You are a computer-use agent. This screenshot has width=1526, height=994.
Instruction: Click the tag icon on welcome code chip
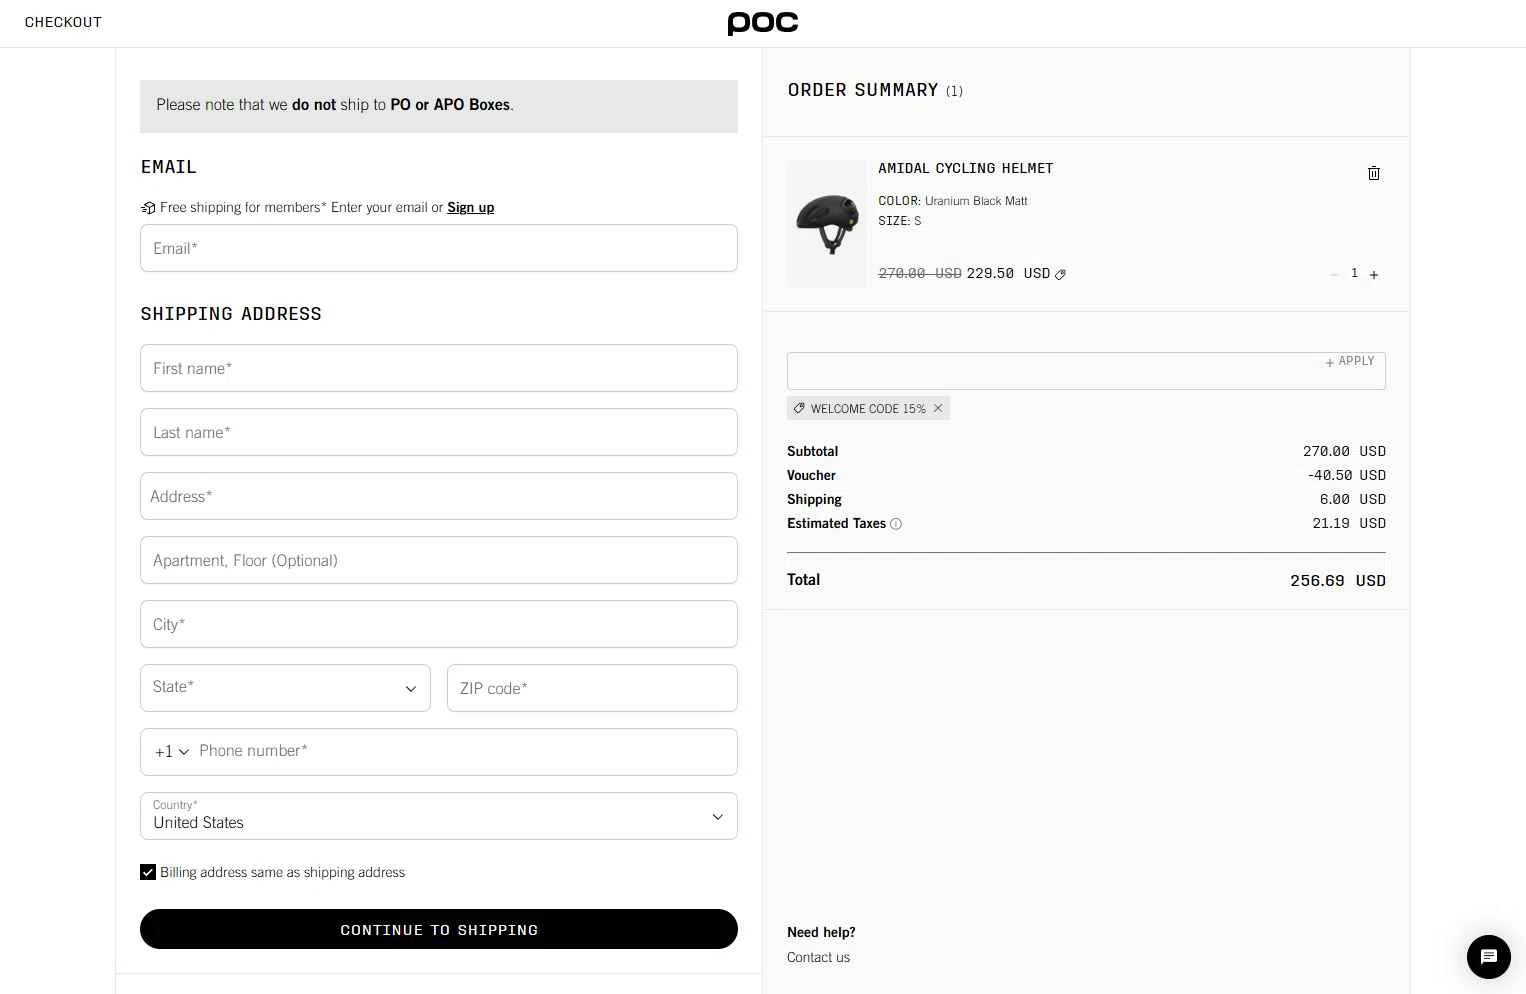coord(799,408)
